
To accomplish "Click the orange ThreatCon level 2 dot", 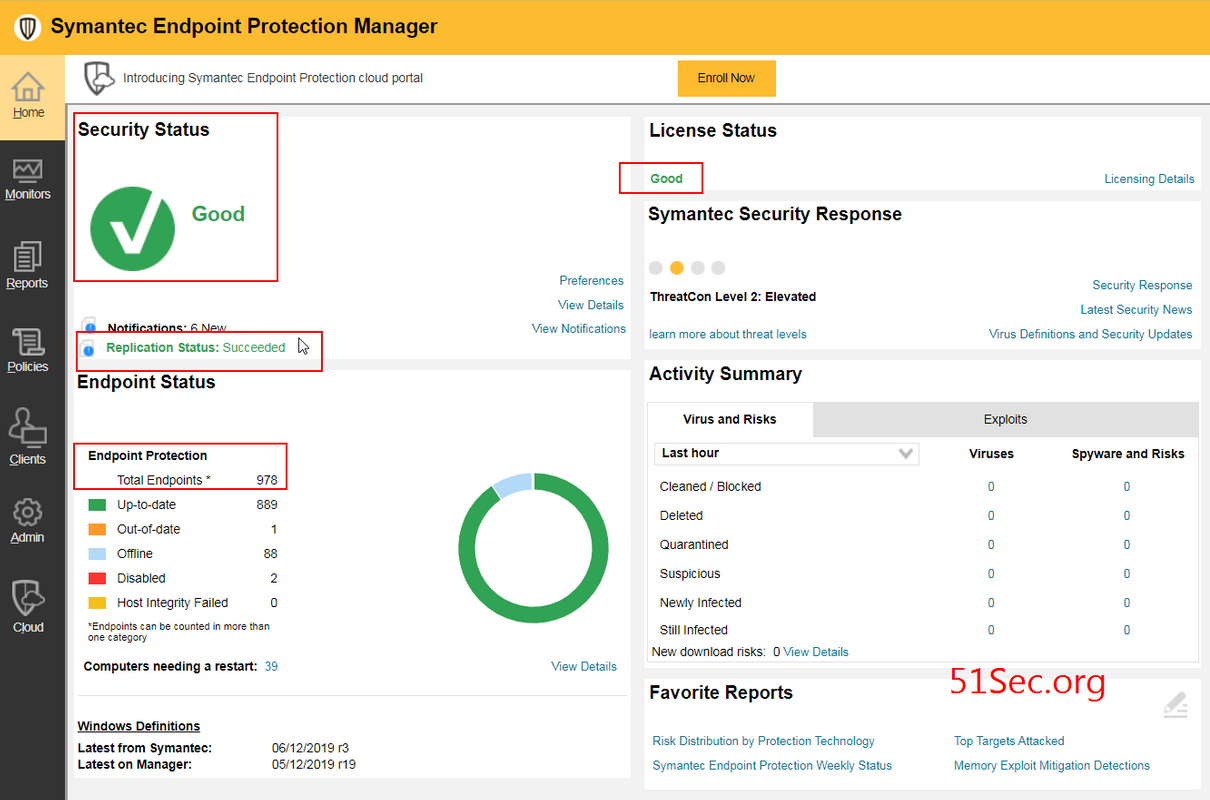I will (x=677, y=268).
